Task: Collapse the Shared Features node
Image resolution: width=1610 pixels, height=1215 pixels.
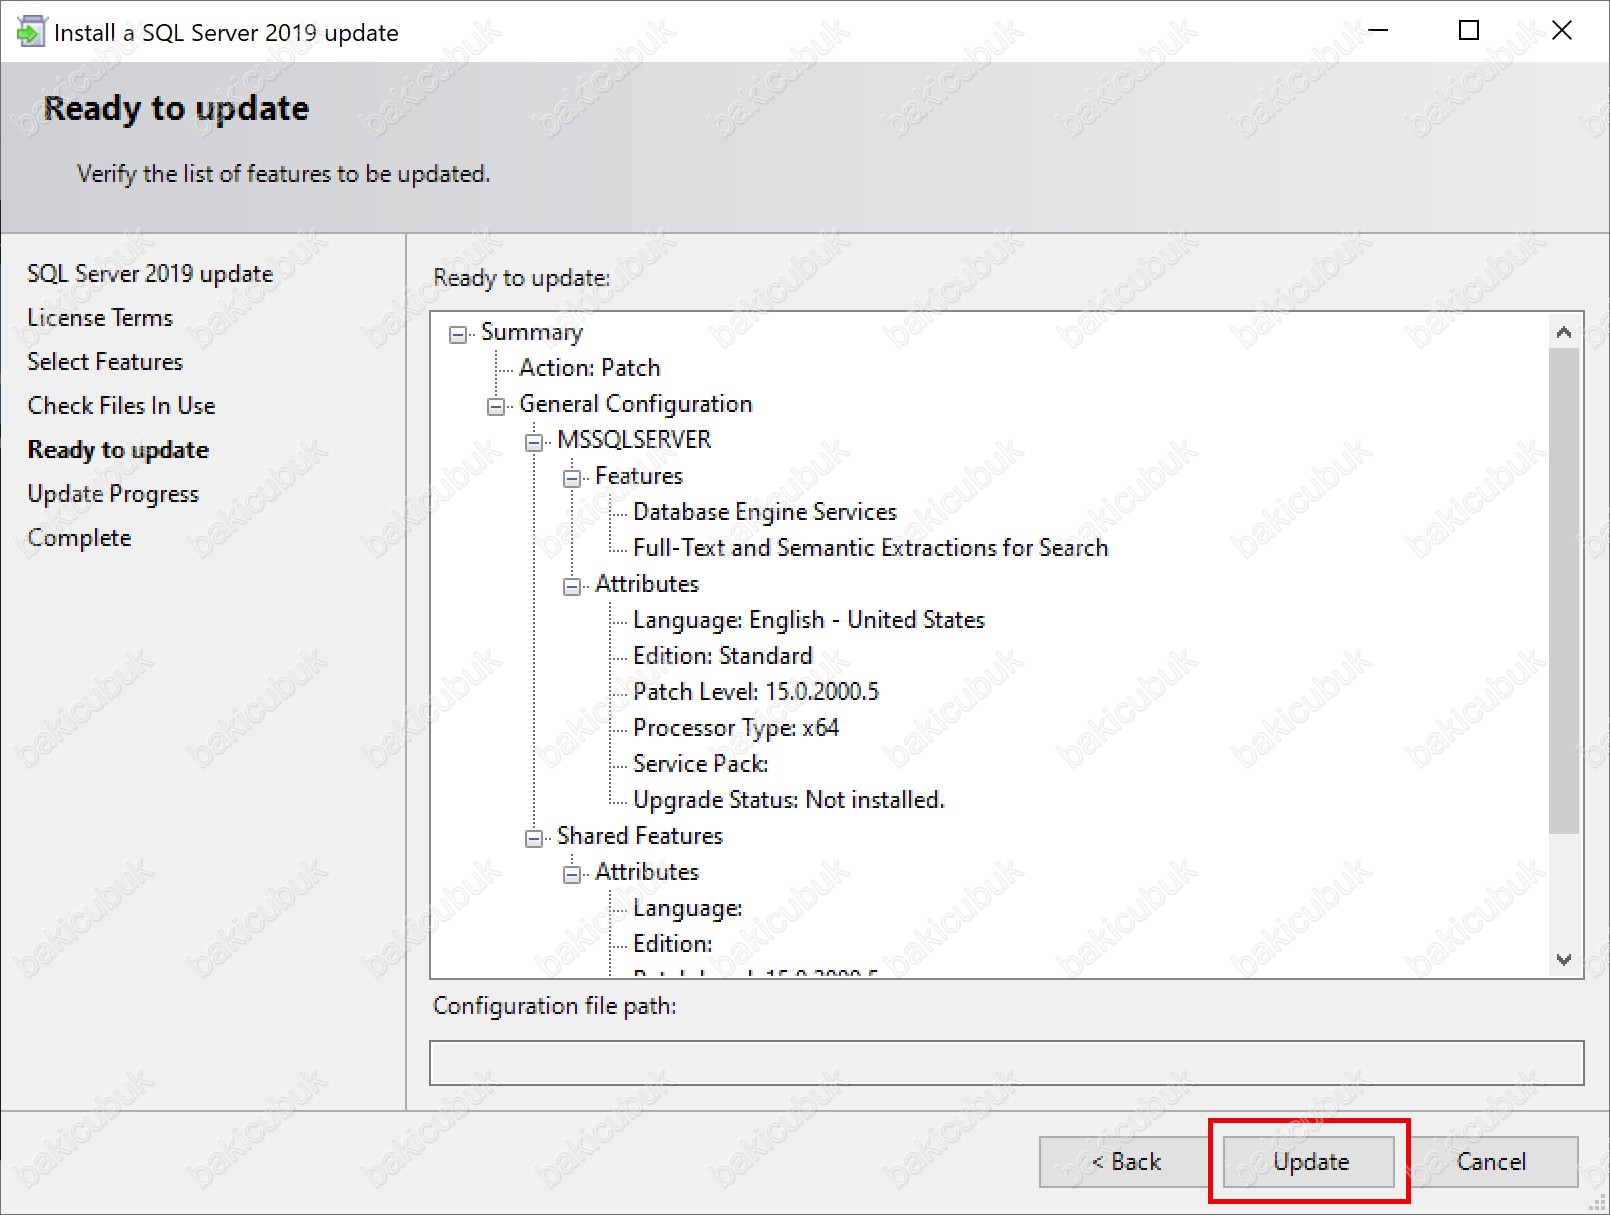Action: (x=534, y=839)
